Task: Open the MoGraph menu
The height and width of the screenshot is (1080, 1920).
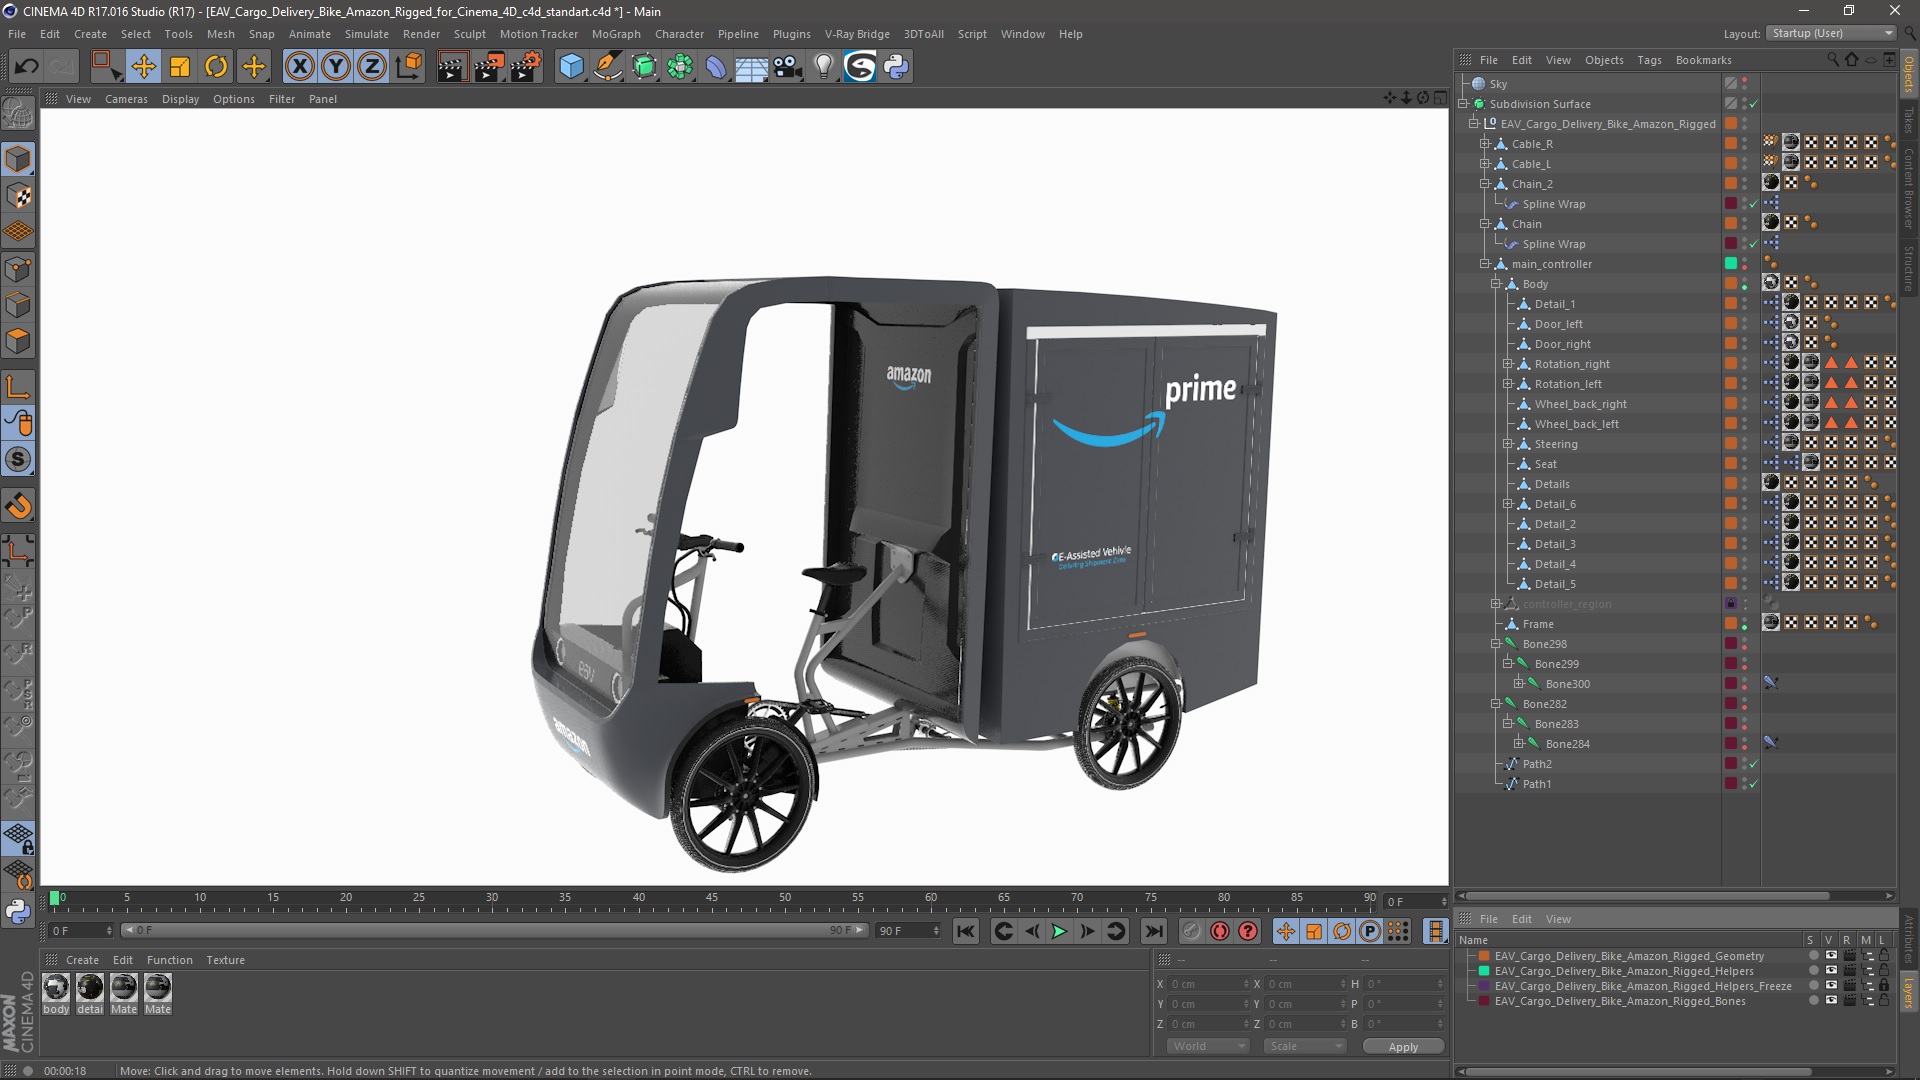Action: (x=615, y=34)
